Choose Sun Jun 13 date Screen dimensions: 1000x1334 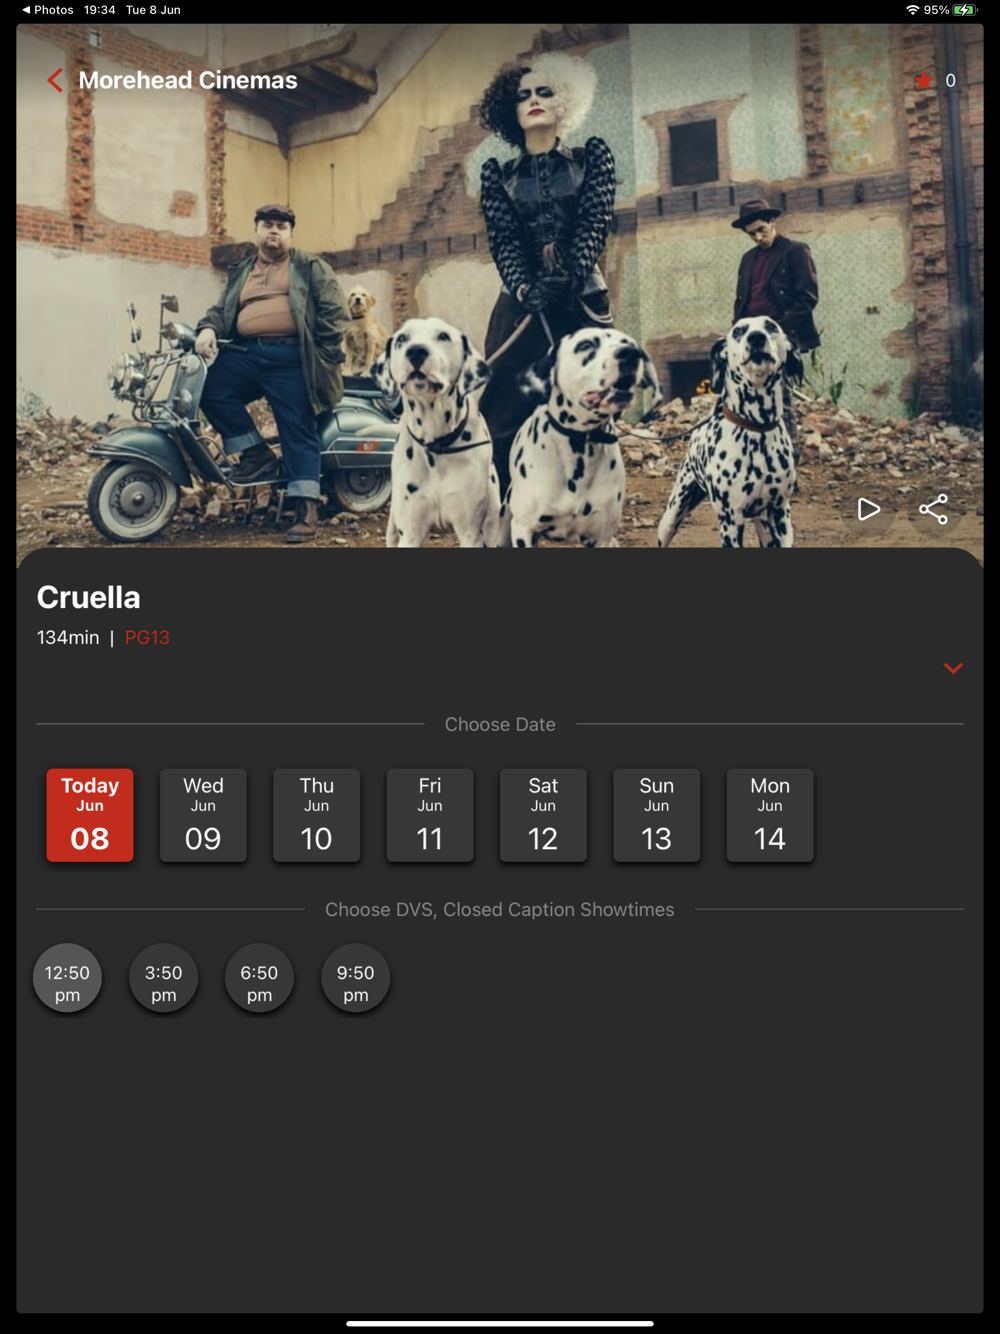(656, 815)
